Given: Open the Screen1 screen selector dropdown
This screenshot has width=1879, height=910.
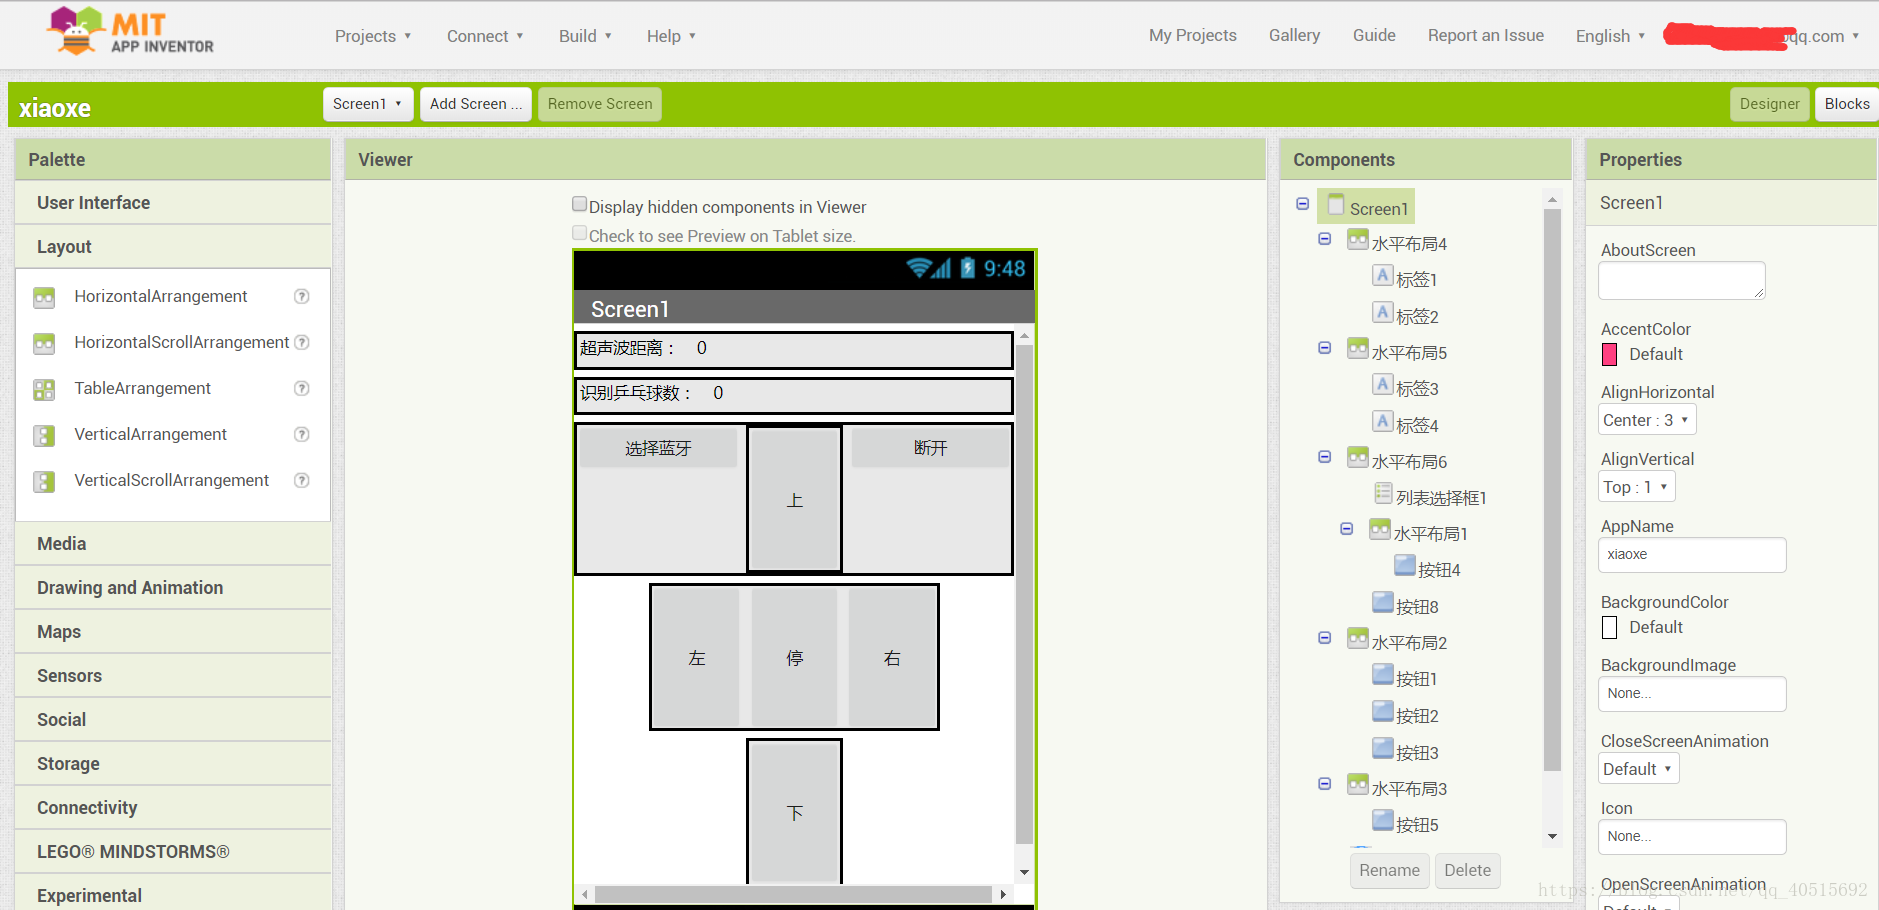Looking at the screenshot, I should 367,103.
